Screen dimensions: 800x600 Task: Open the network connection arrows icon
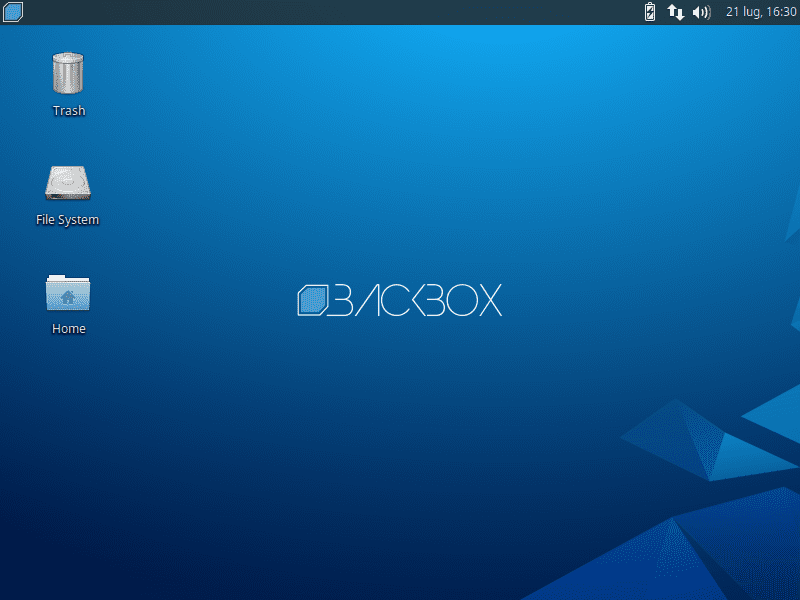pyautogui.click(x=676, y=12)
